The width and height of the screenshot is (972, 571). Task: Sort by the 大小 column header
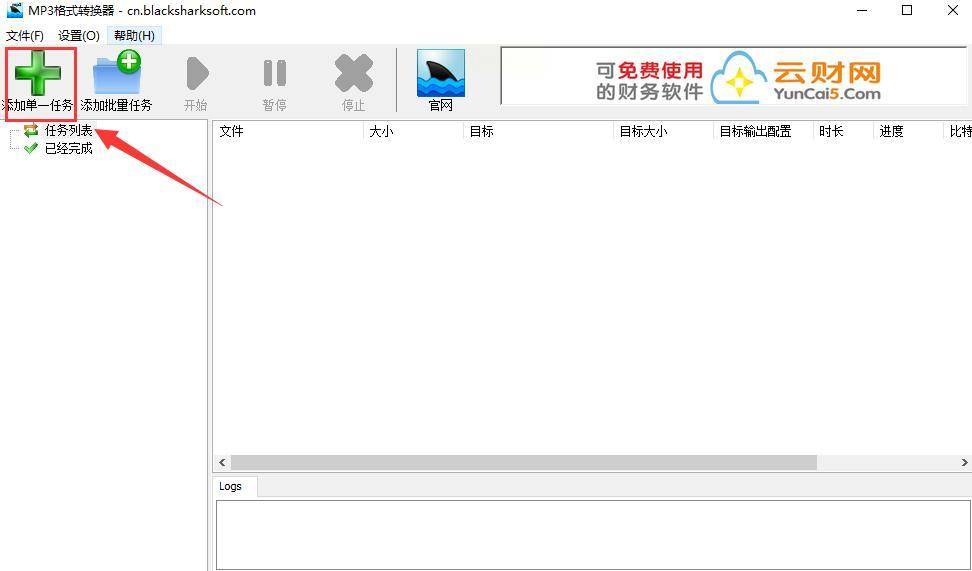click(413, 131)
